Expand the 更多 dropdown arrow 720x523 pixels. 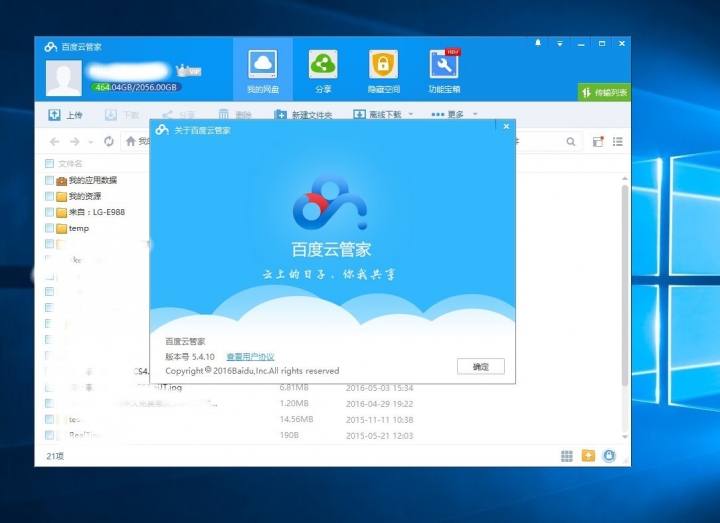pos(475,114)
